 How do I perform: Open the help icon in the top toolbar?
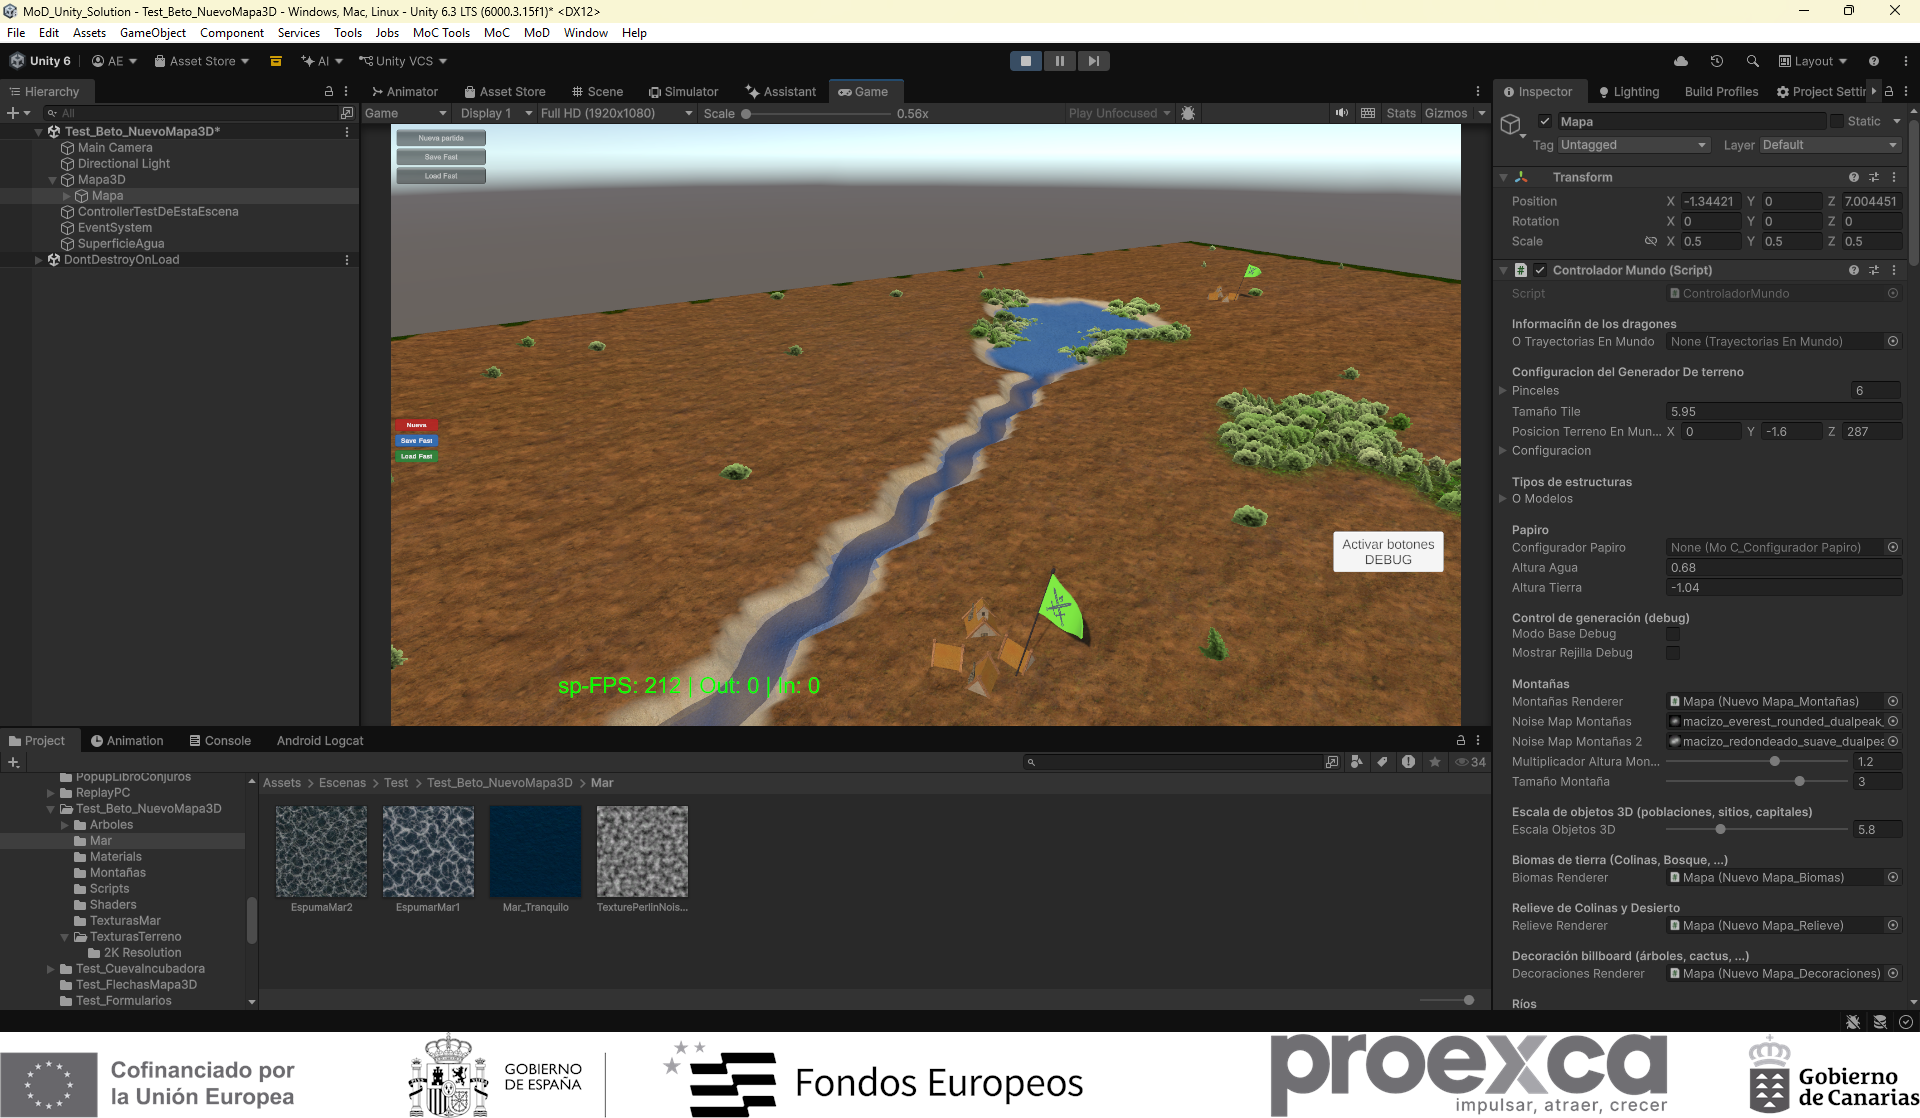point(1874,61)
